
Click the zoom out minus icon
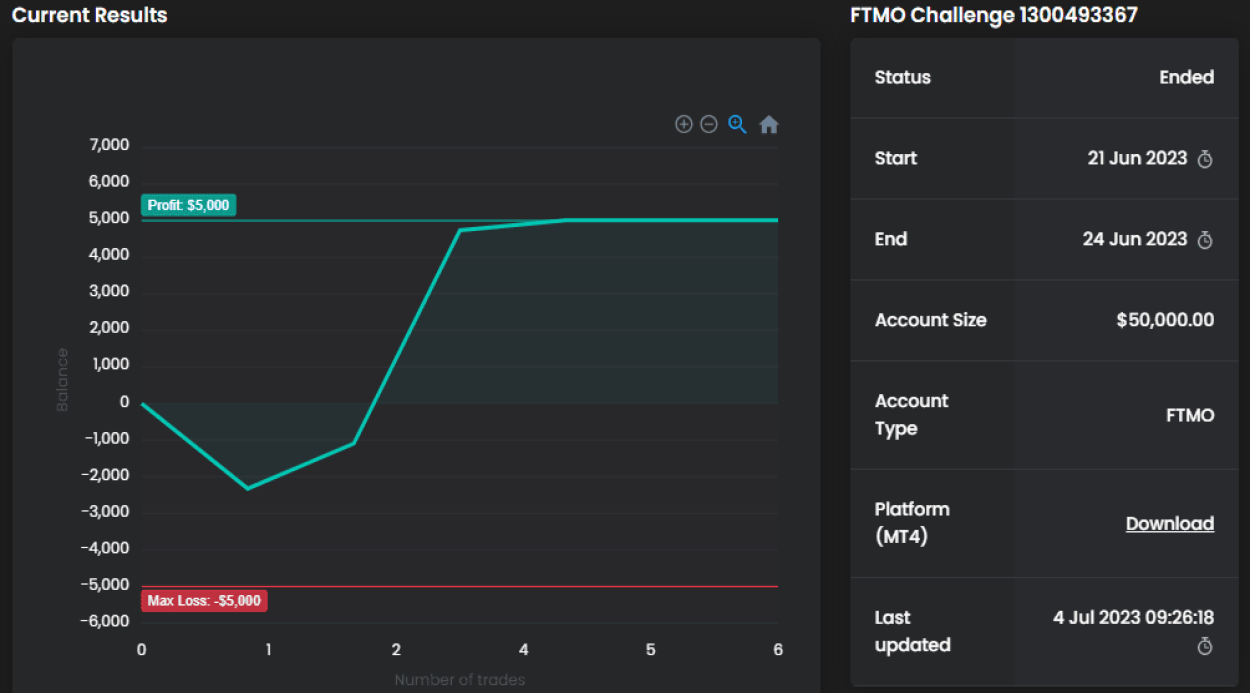[x=709, y=124]
